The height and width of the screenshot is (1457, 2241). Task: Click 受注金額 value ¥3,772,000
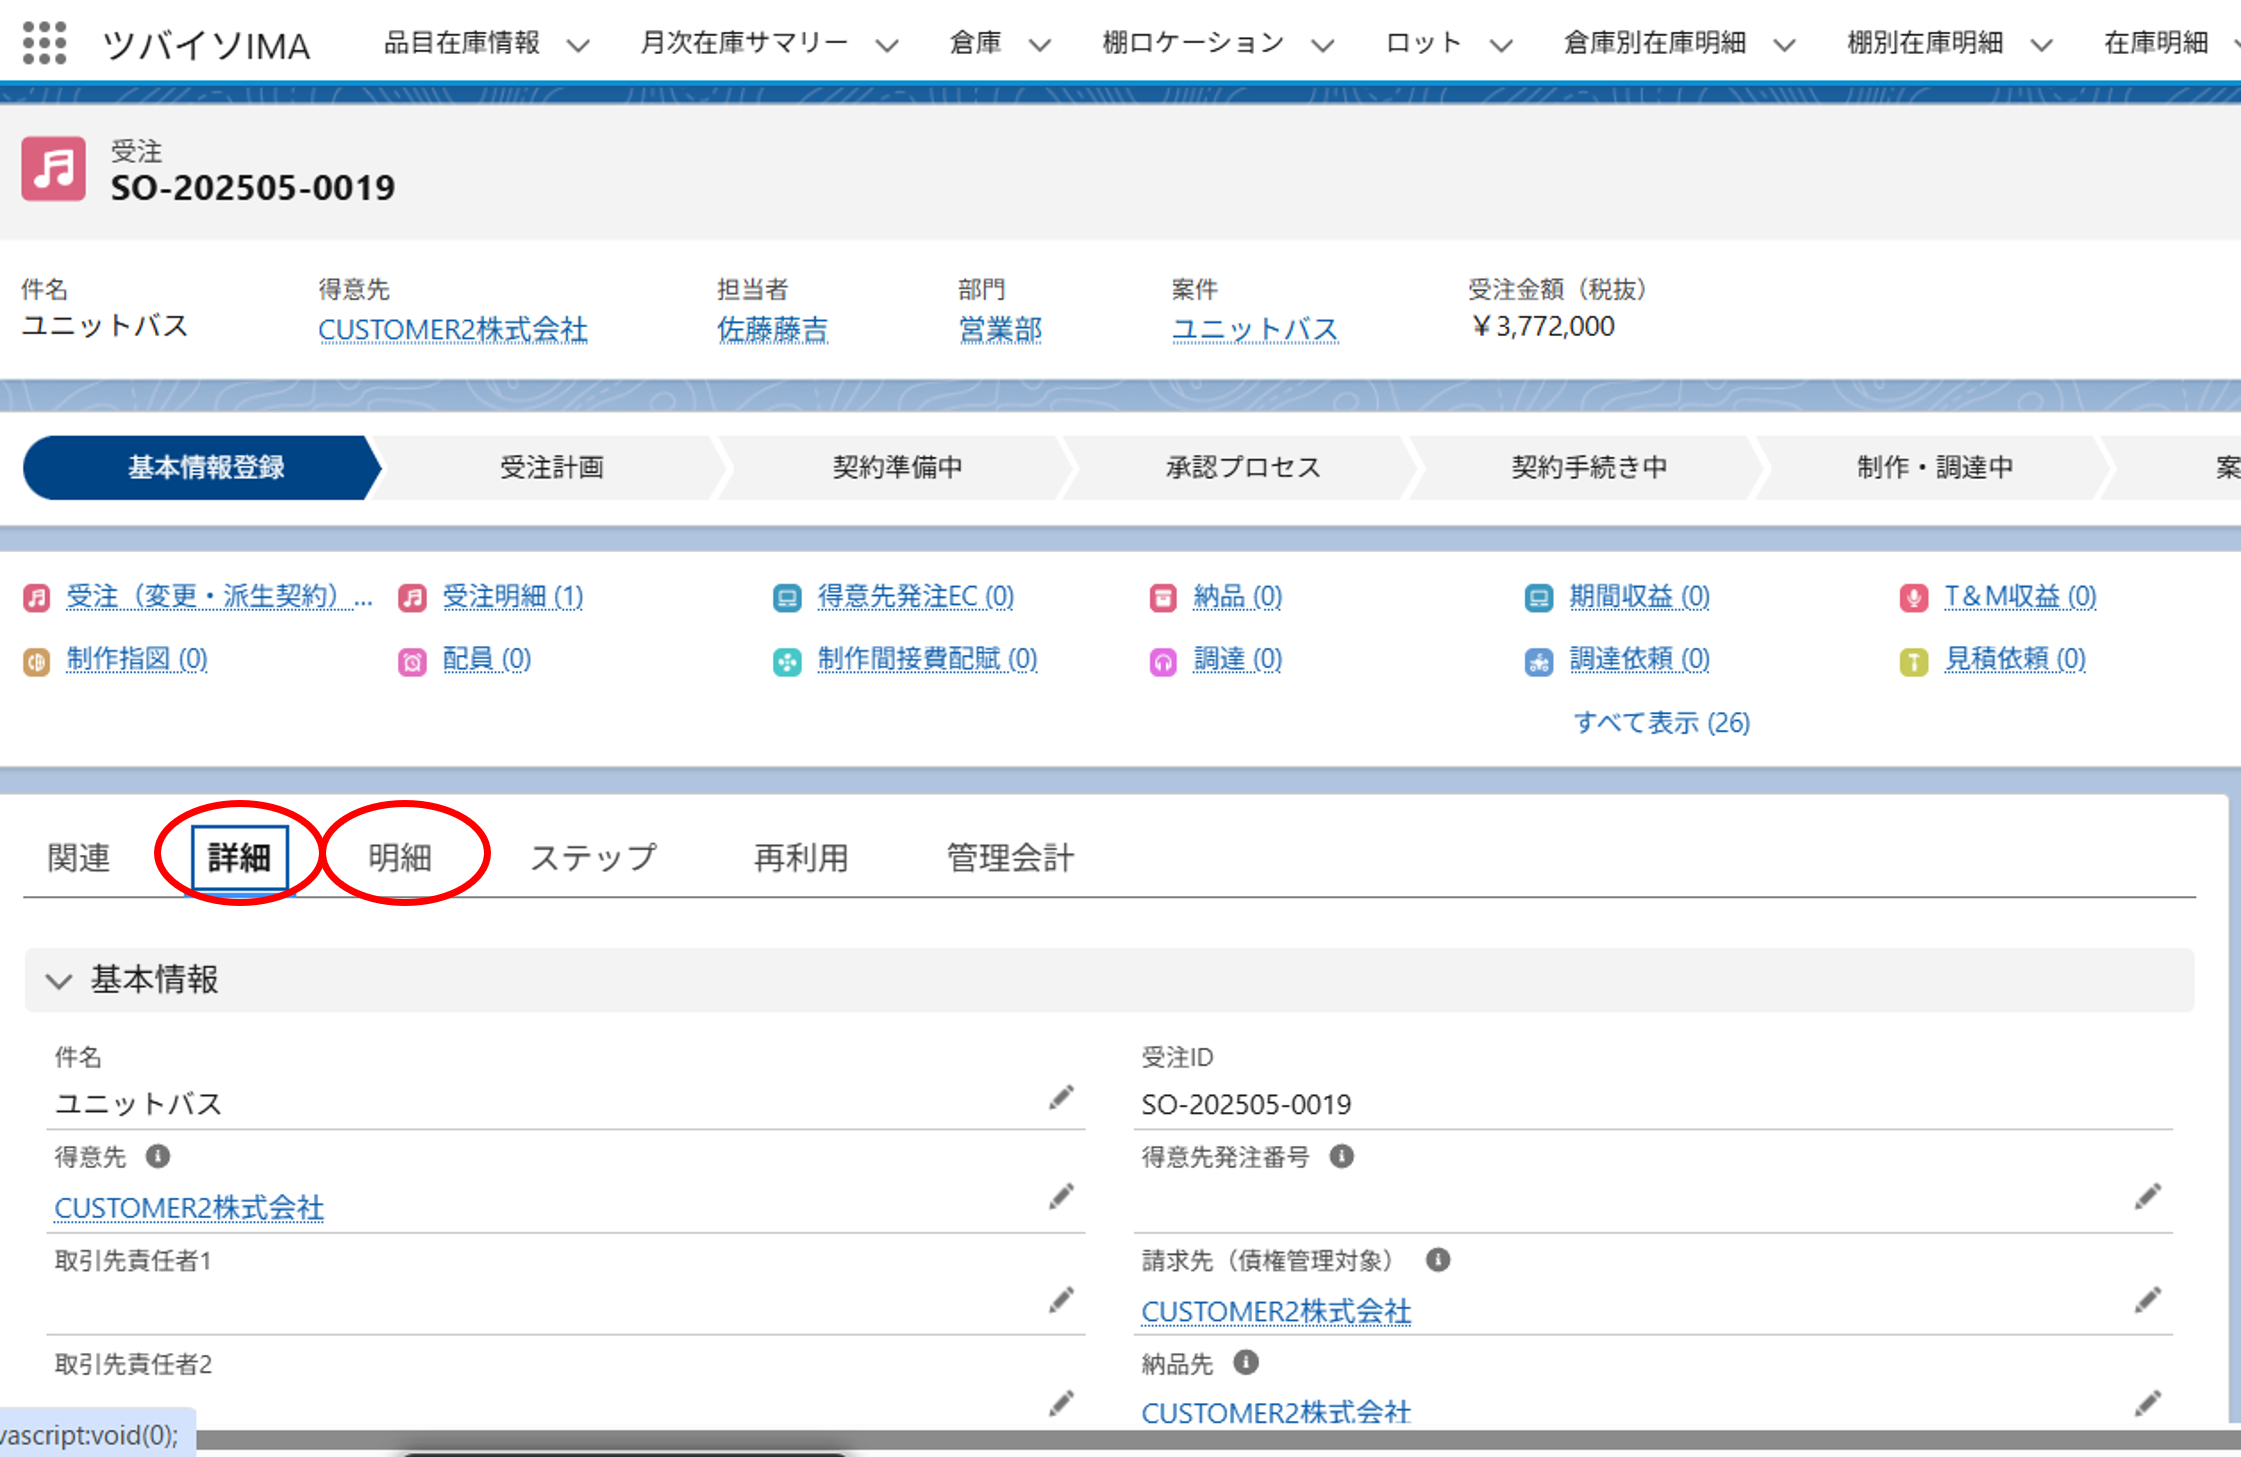point(1542,327)
